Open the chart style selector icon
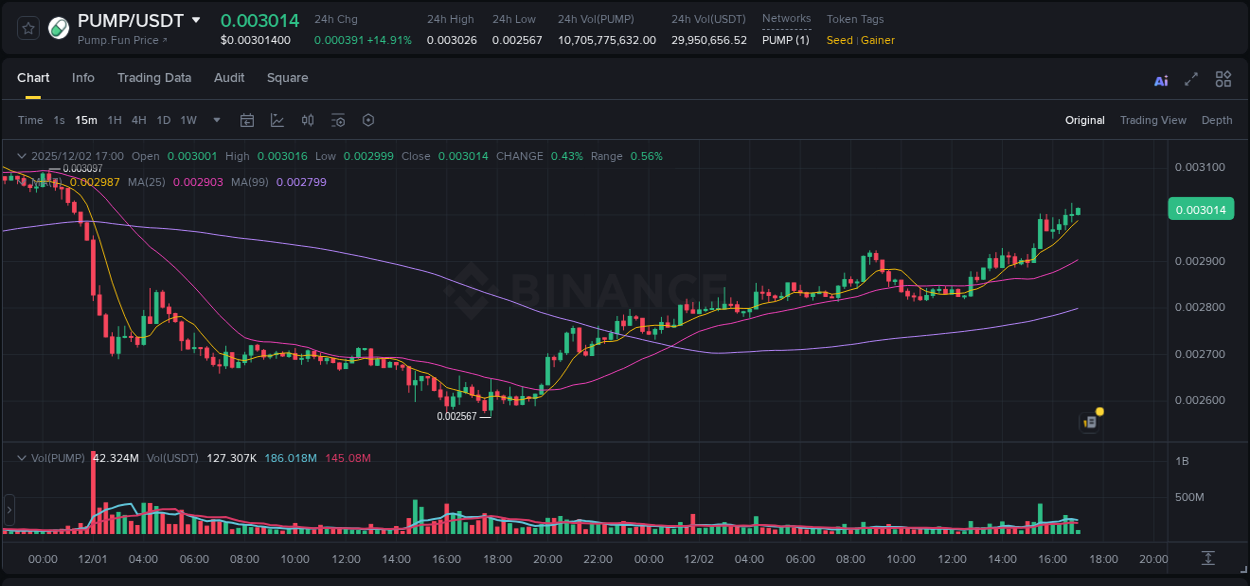The image size is (1250, 586). 277,120
